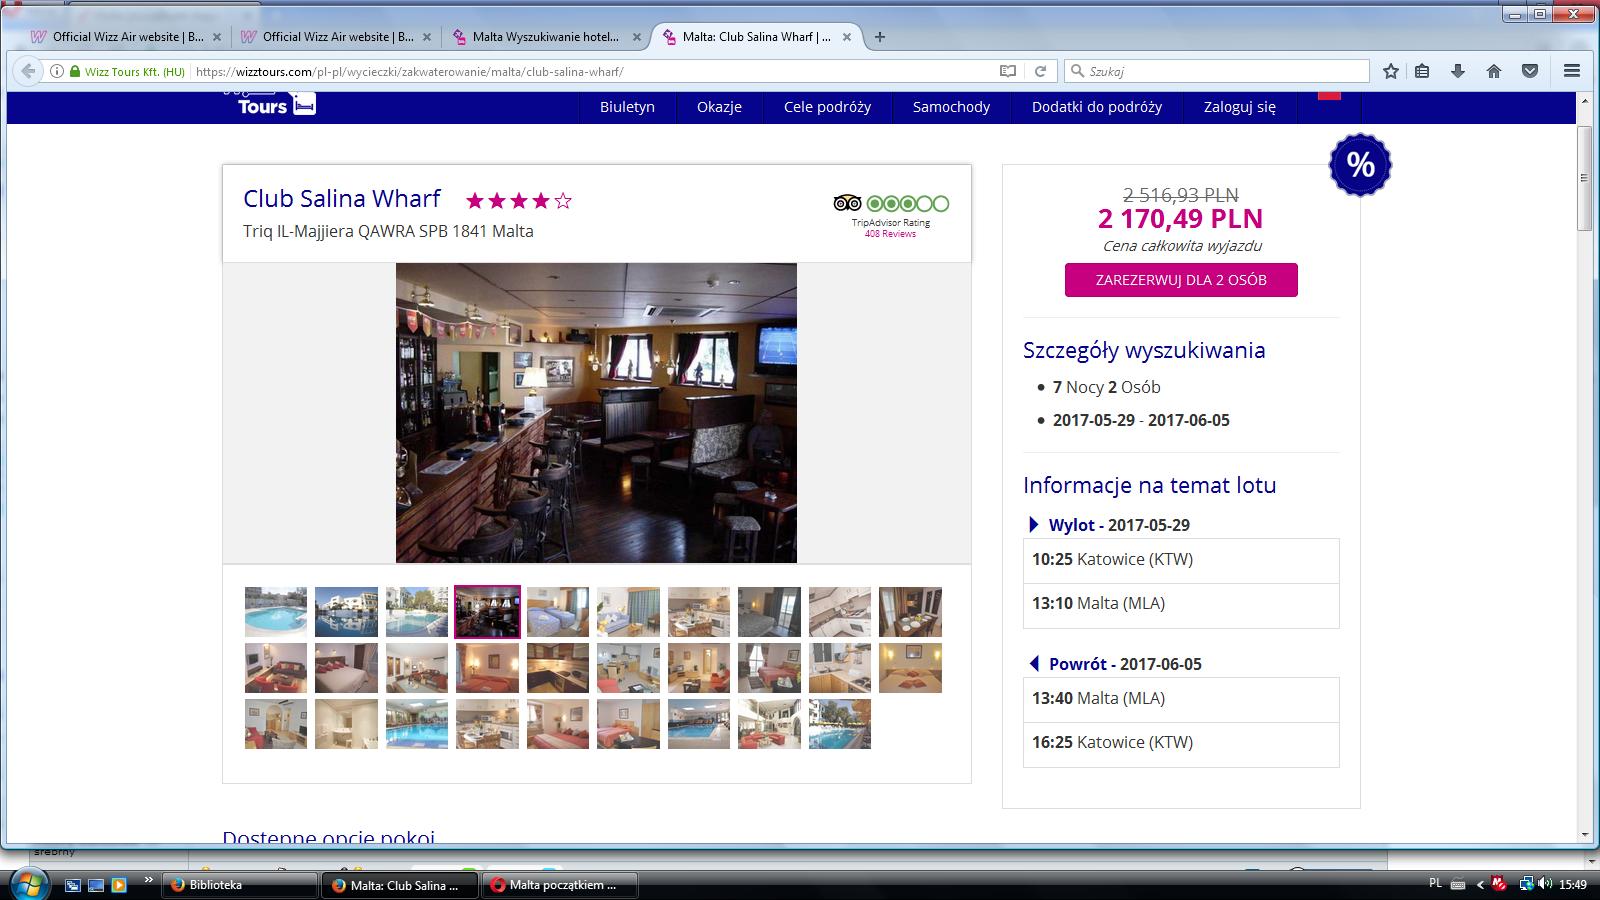The height and width of the screenshot is (900, 1600).
Task: Click the page vertical scrollbar thumb
Action: (1584, 178)
